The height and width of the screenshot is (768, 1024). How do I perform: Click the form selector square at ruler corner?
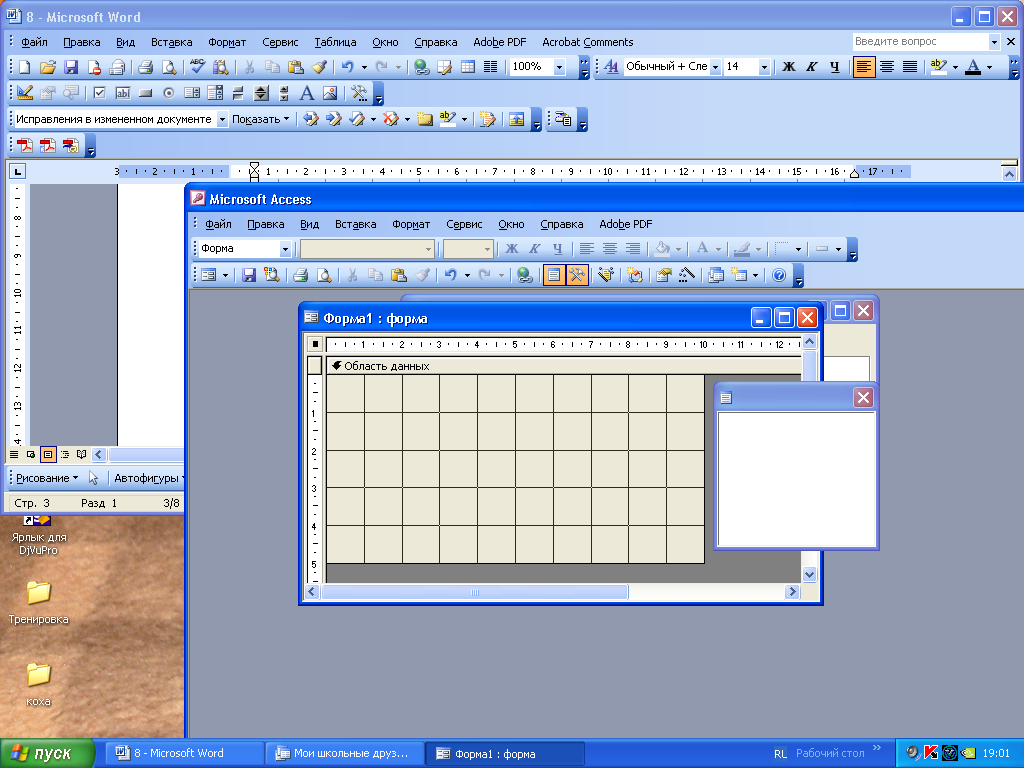point(315,344)
